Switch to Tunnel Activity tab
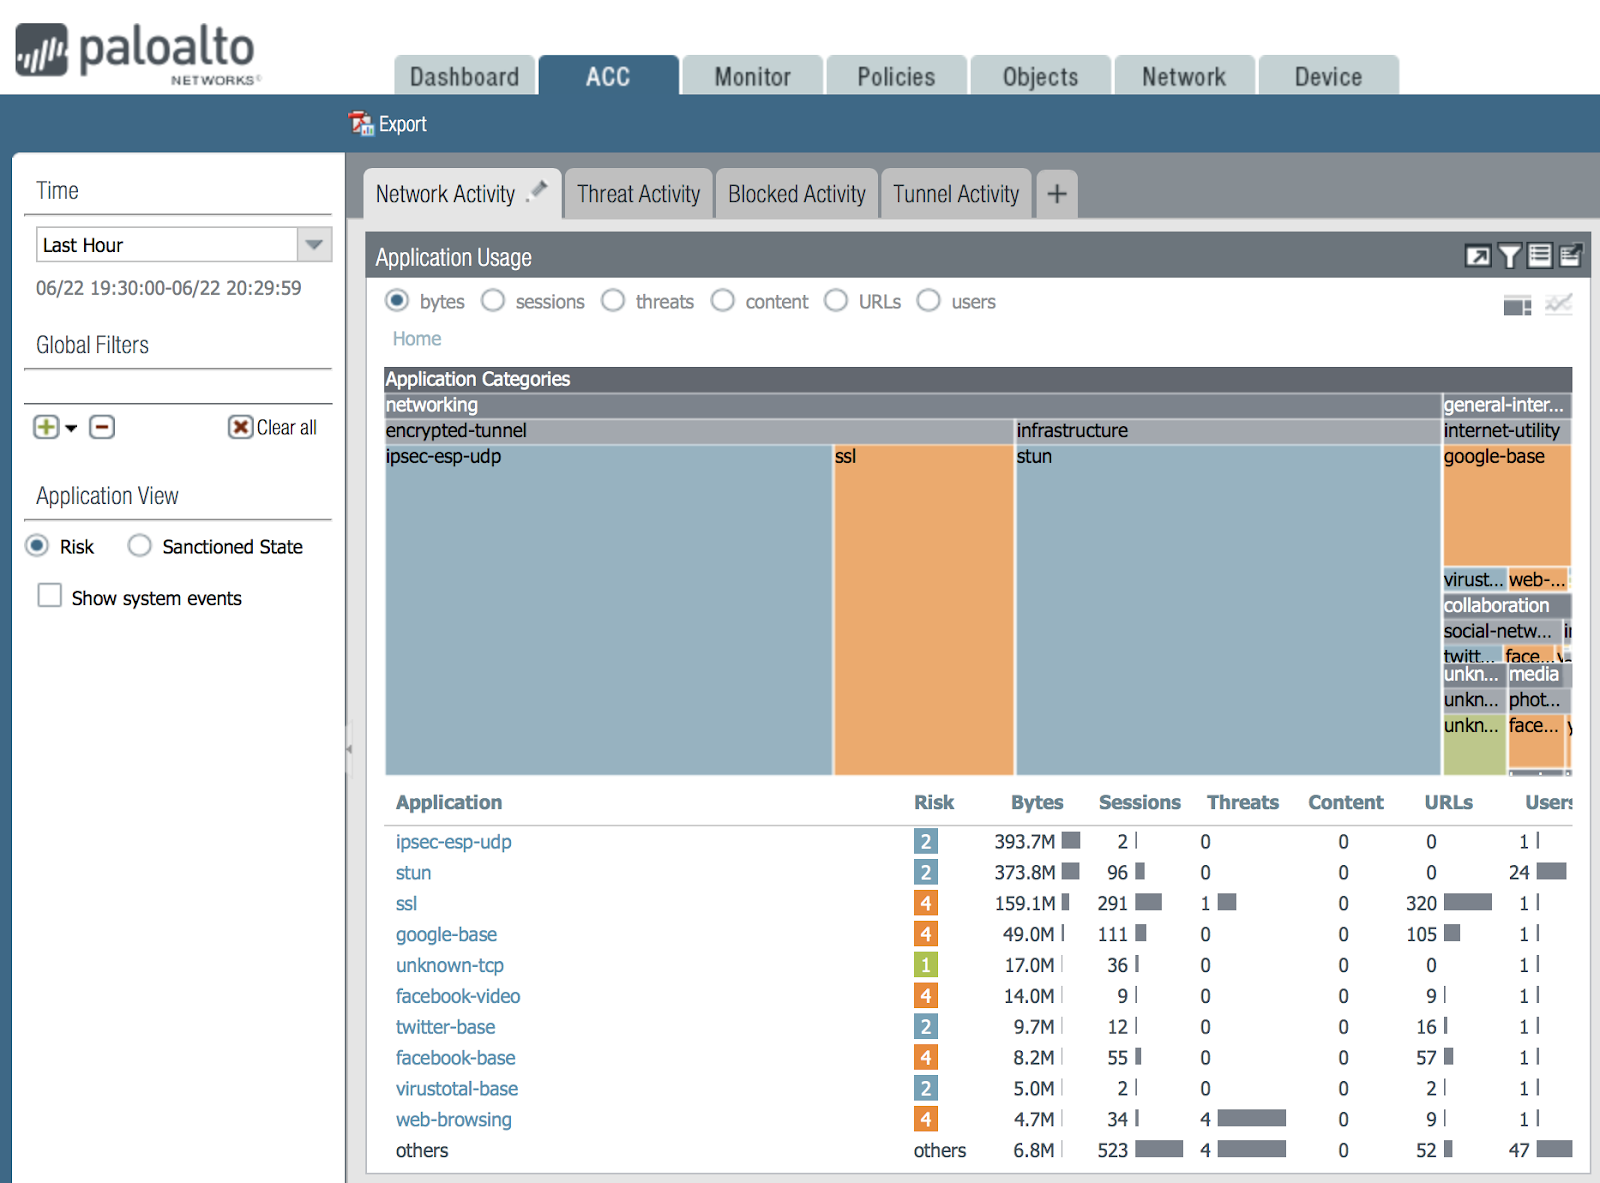 pos(956,194)
